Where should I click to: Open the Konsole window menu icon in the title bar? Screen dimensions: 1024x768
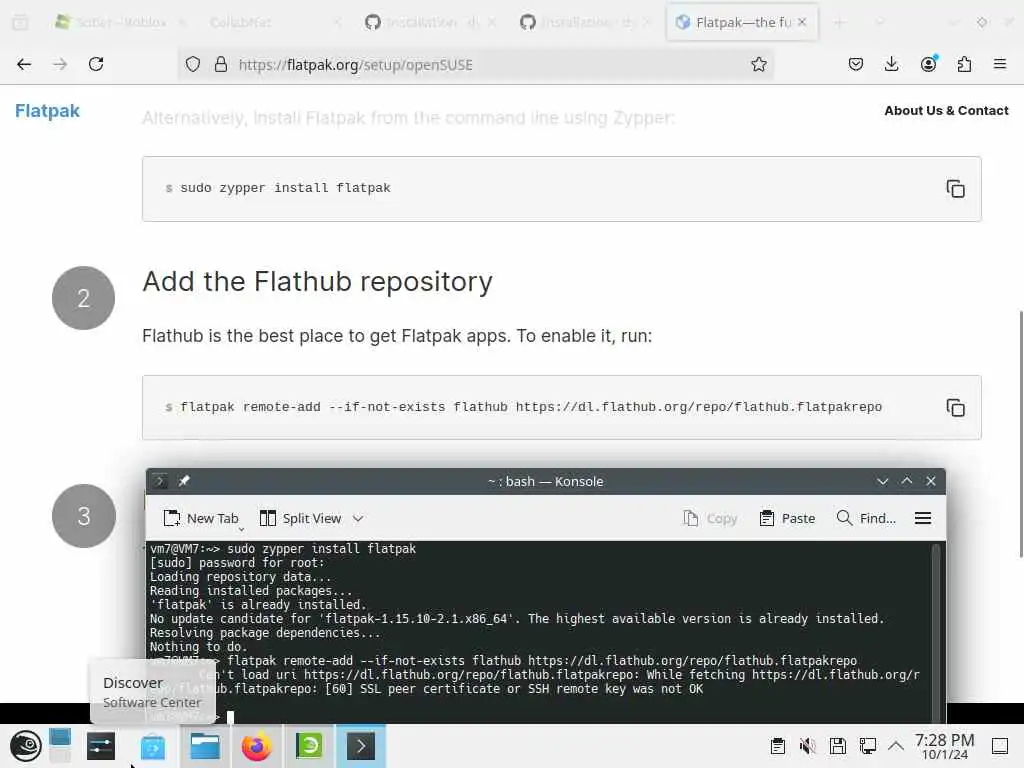click(x=160, y=481)
